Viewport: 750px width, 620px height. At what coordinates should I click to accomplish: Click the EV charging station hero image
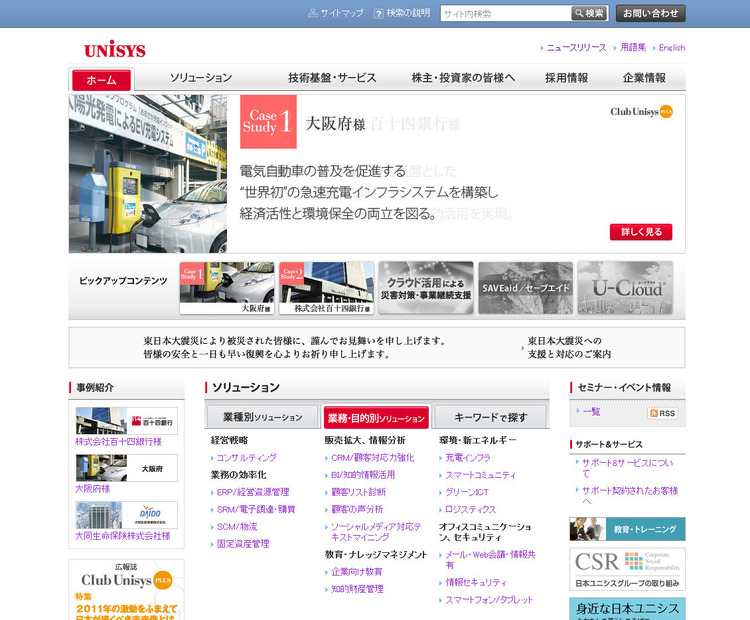(x=148, y=174)
